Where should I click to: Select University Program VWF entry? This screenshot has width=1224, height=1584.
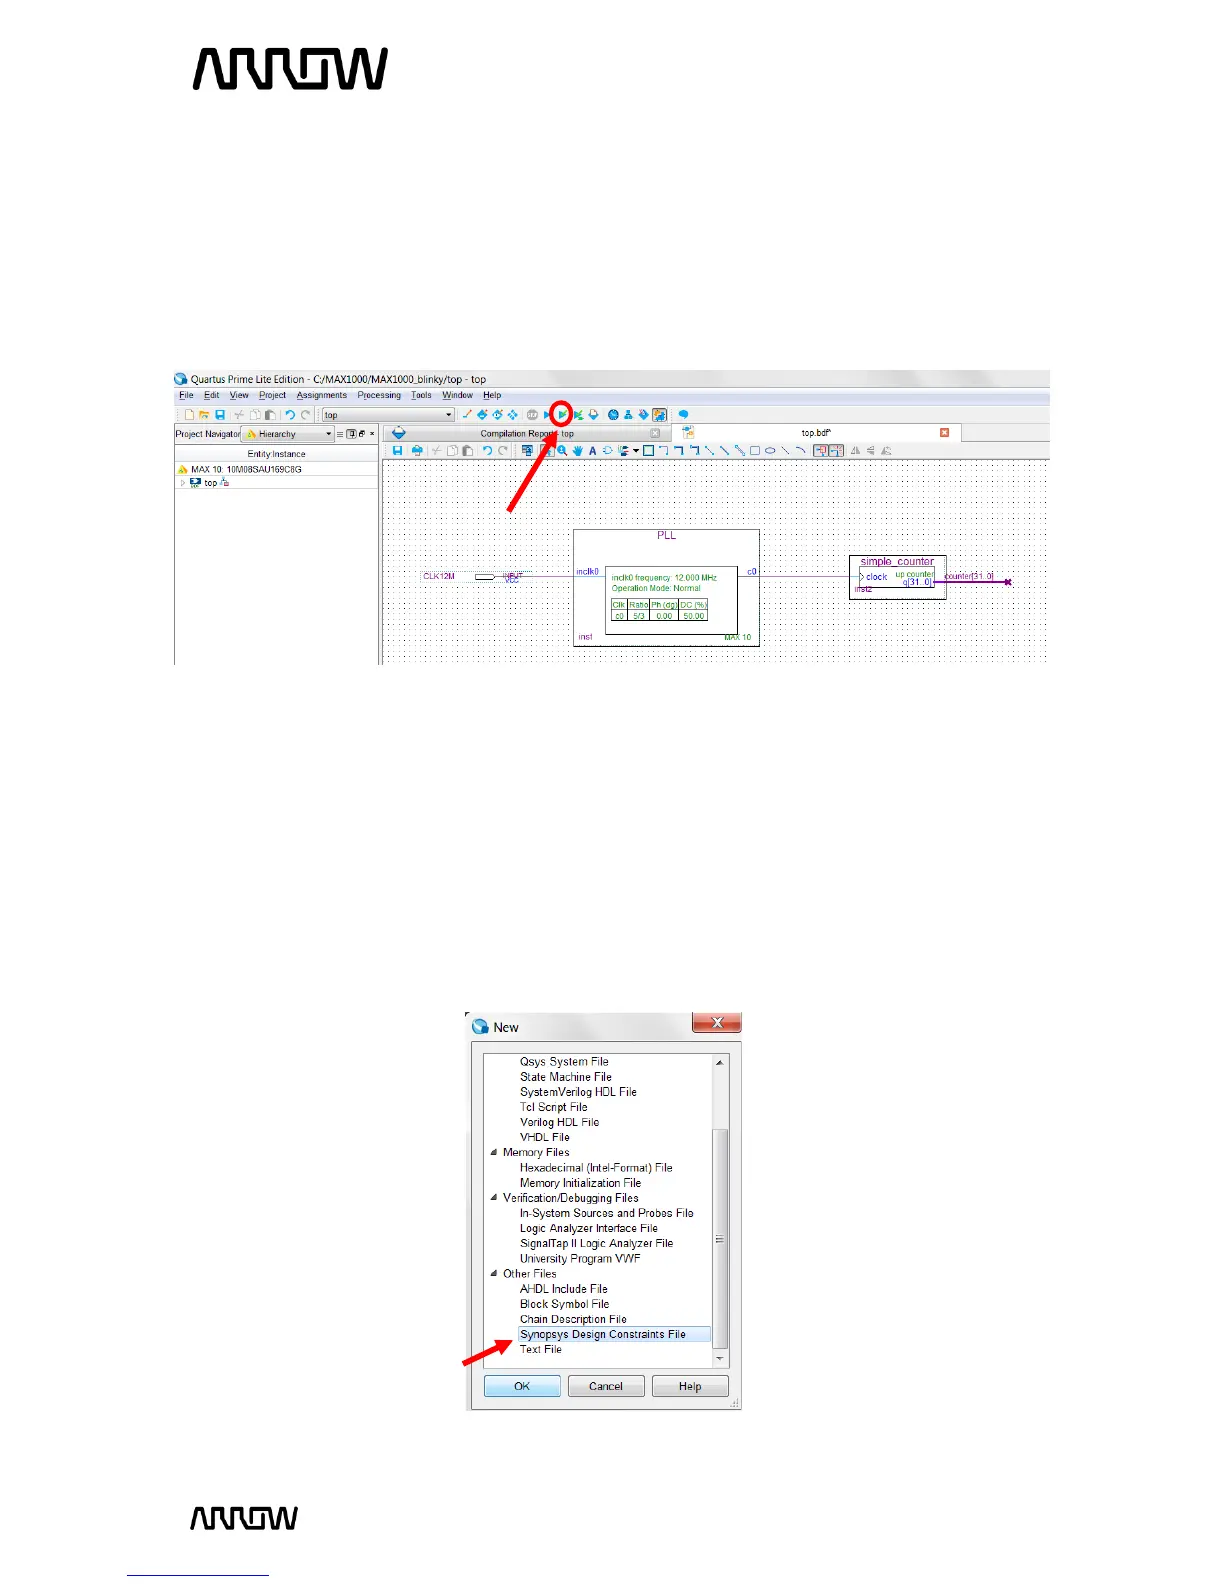pos(580,1258)
